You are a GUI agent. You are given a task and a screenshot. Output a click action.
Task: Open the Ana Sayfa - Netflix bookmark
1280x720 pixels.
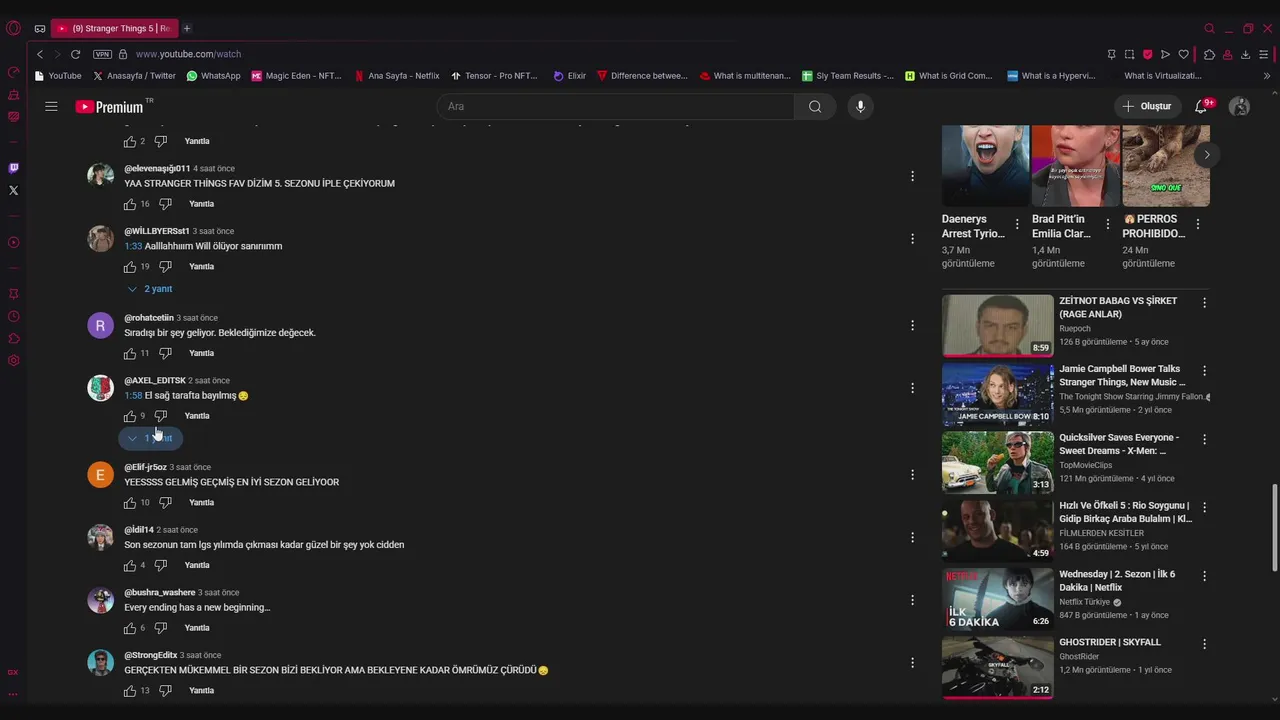coord(396,76)
